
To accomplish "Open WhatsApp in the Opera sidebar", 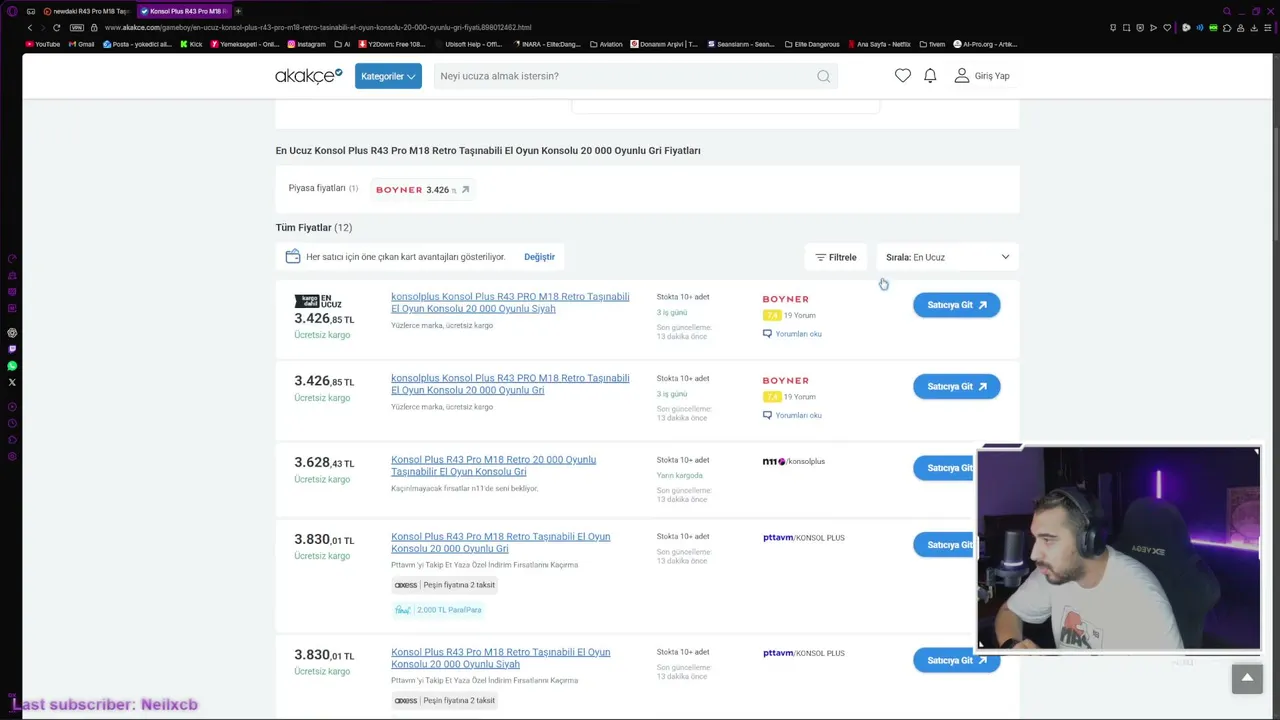I will coord(12,366).
